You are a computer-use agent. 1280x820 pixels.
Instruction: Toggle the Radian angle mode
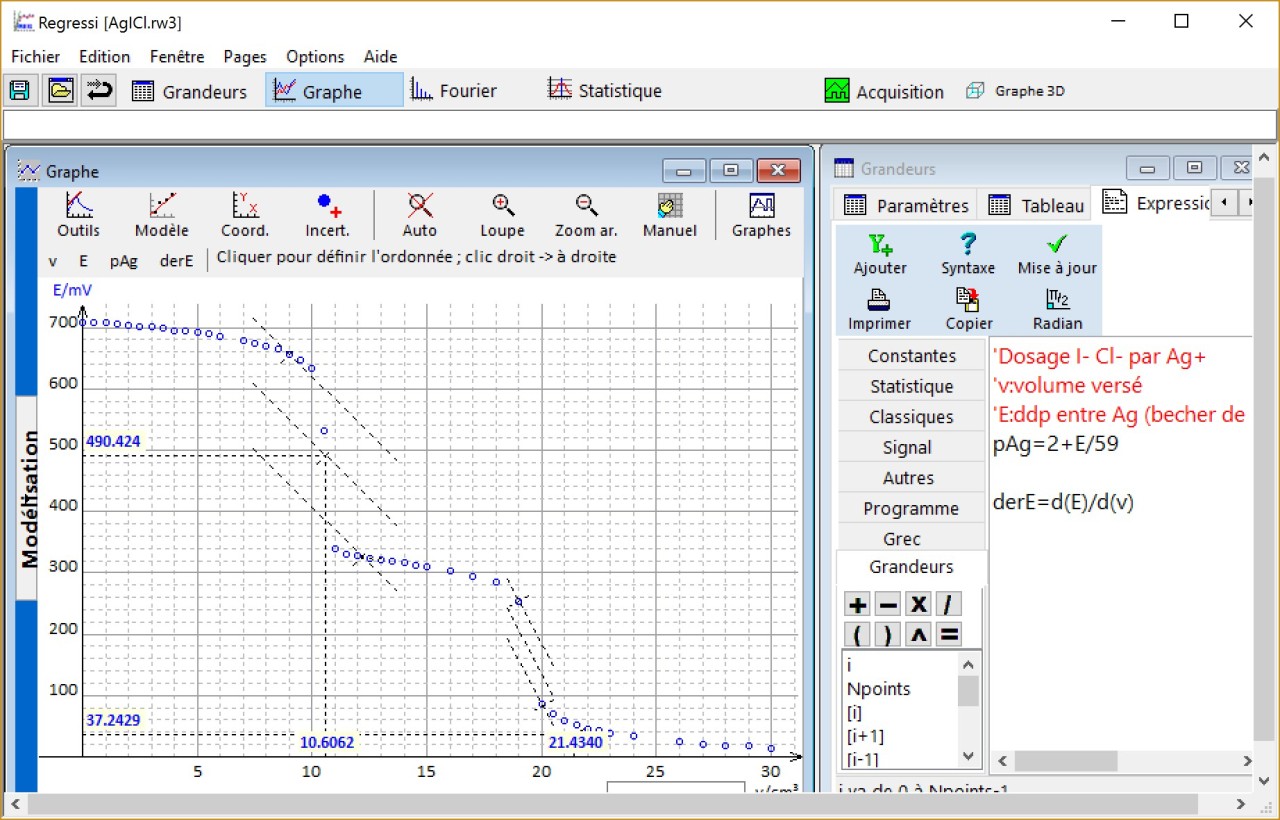coord(1058,309)
